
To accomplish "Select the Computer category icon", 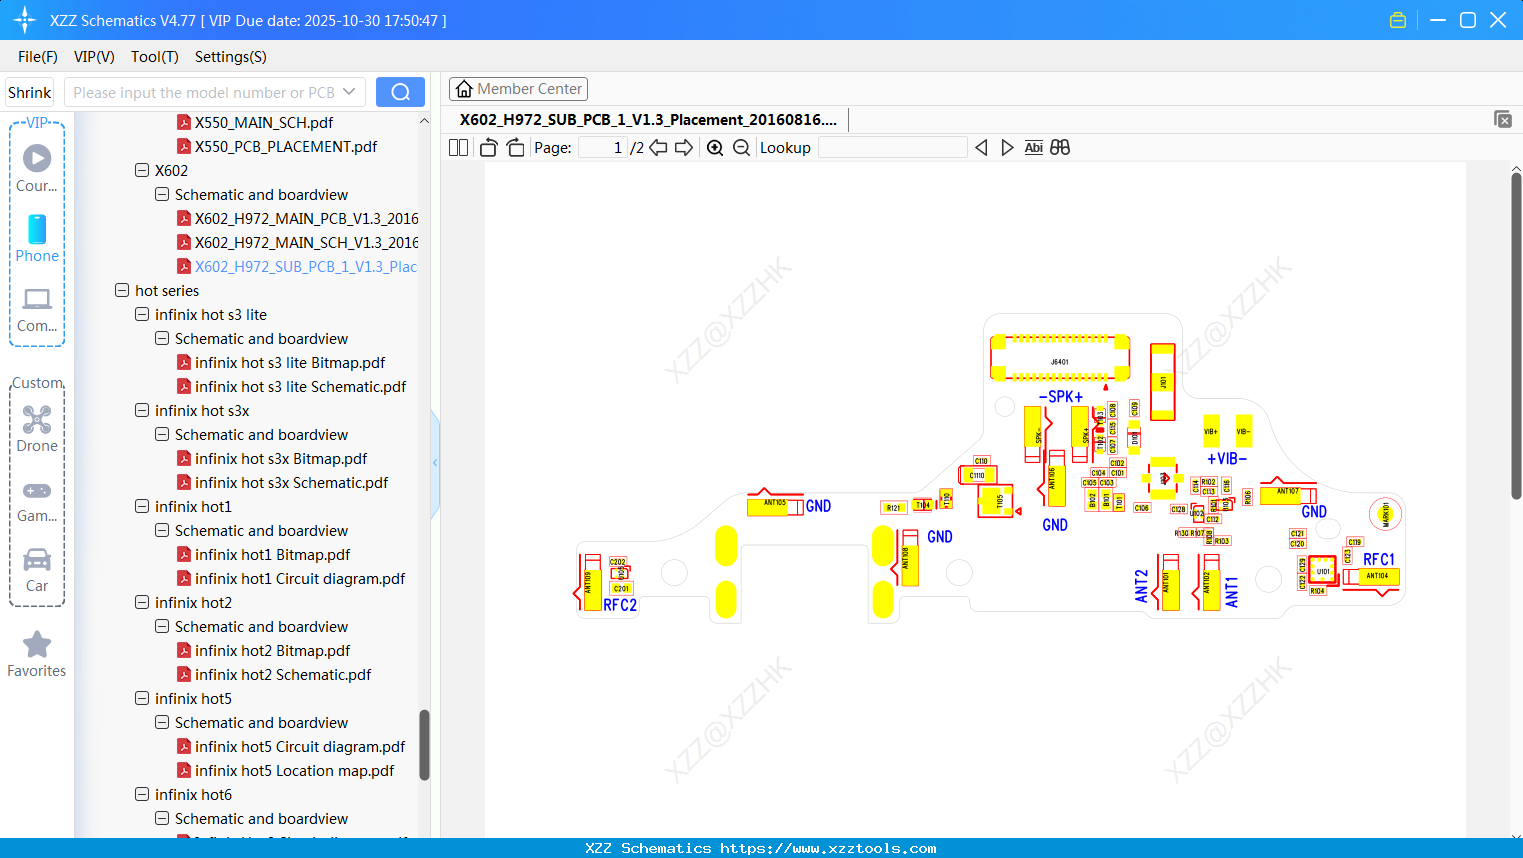I will (37, 309).
